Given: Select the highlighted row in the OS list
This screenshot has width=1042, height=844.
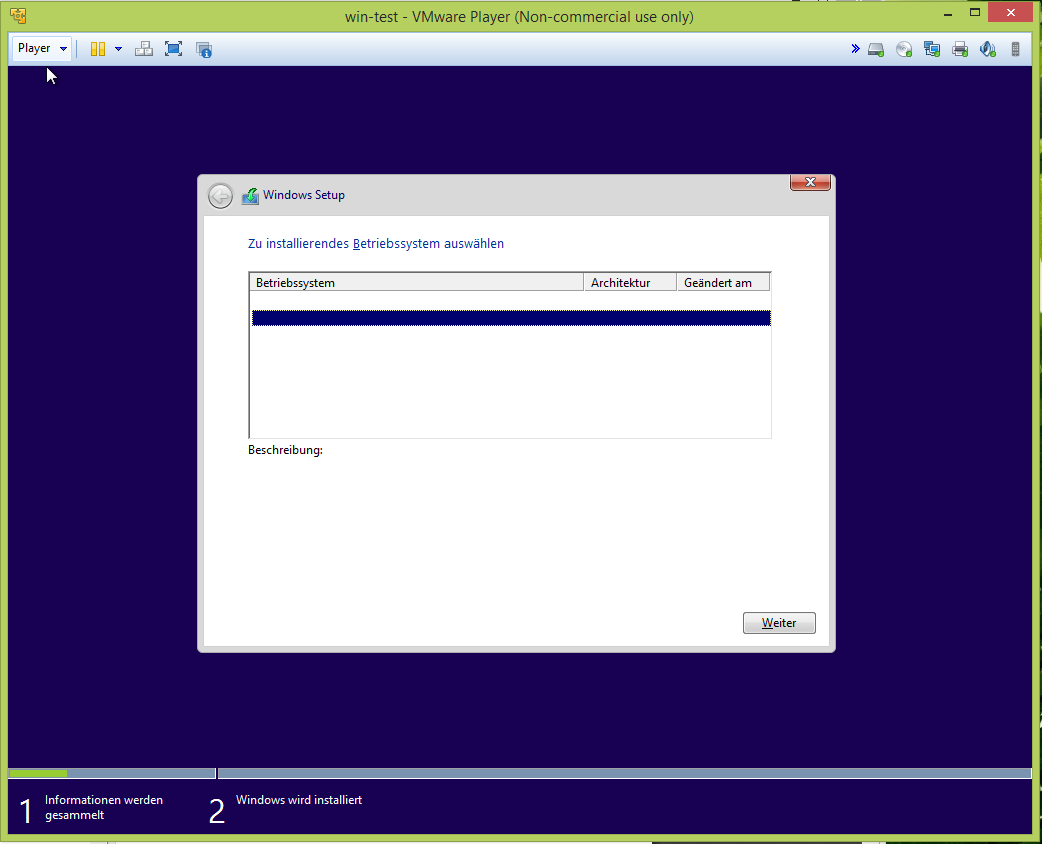Looking at the screenshot, I should pyautogui.click(x=511, y=318).
